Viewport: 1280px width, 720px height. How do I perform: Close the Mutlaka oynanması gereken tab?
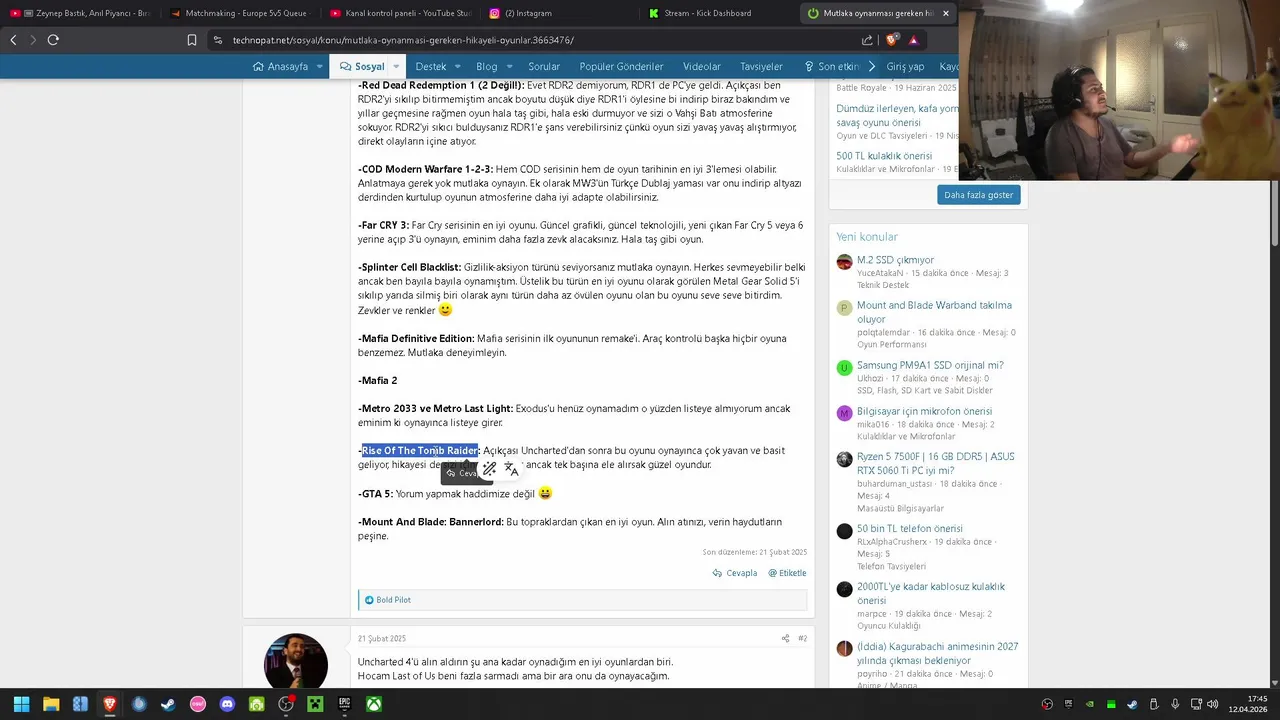[x=946, y=13]
